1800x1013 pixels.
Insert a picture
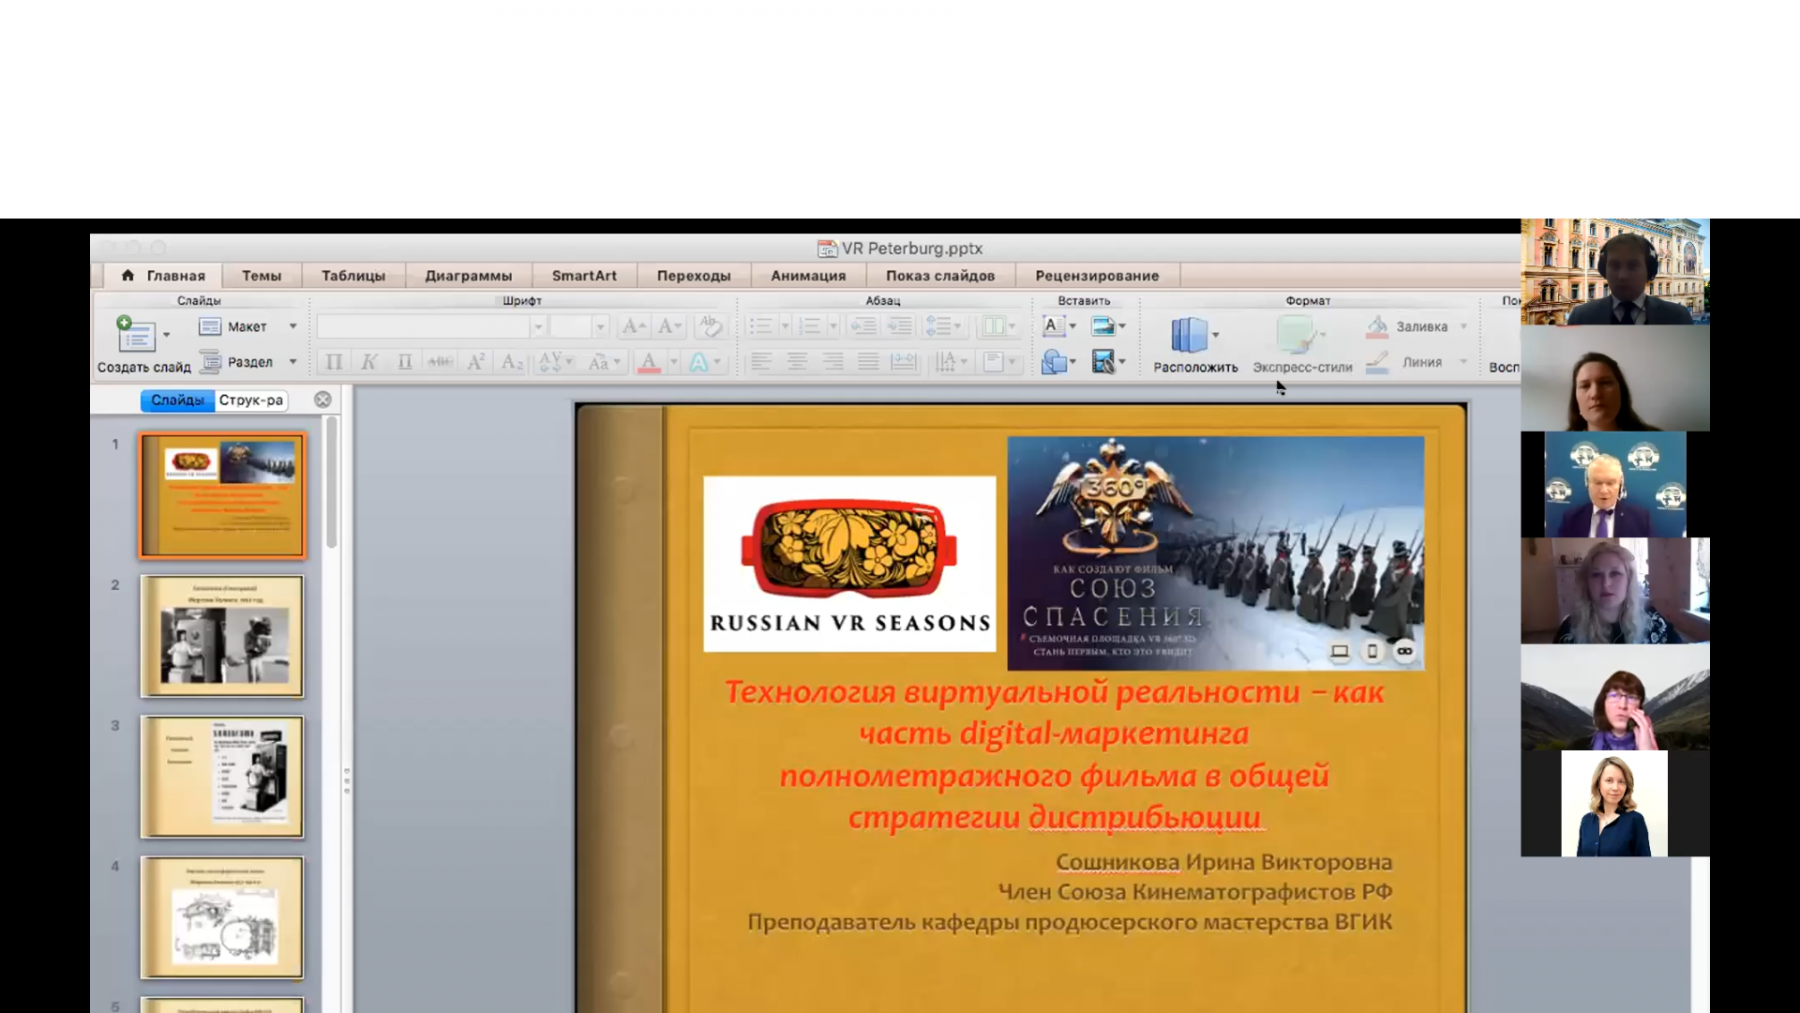1102,326
